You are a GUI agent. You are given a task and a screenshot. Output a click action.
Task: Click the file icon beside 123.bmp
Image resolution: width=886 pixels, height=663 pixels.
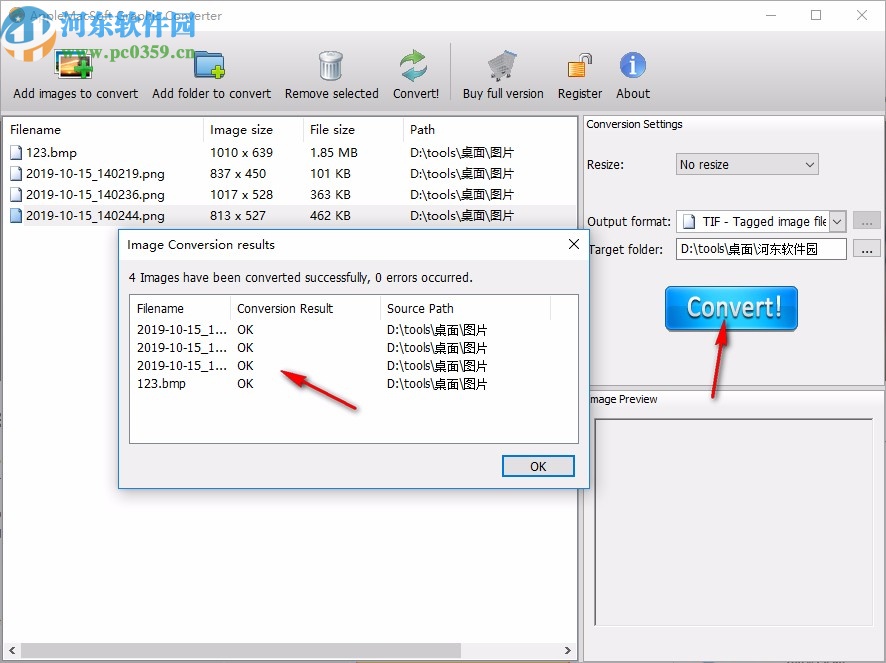point(15,152)
